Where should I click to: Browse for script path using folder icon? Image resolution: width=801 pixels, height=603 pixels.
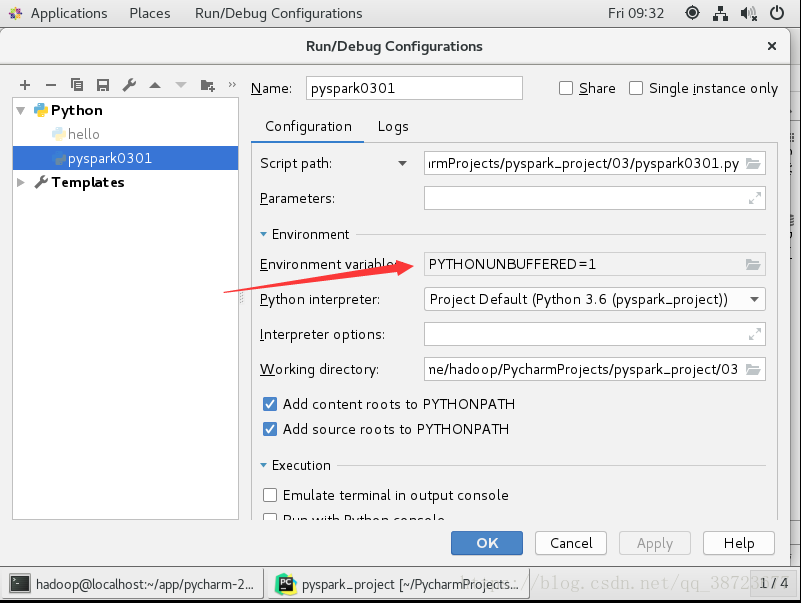click(x=752, y=164)
